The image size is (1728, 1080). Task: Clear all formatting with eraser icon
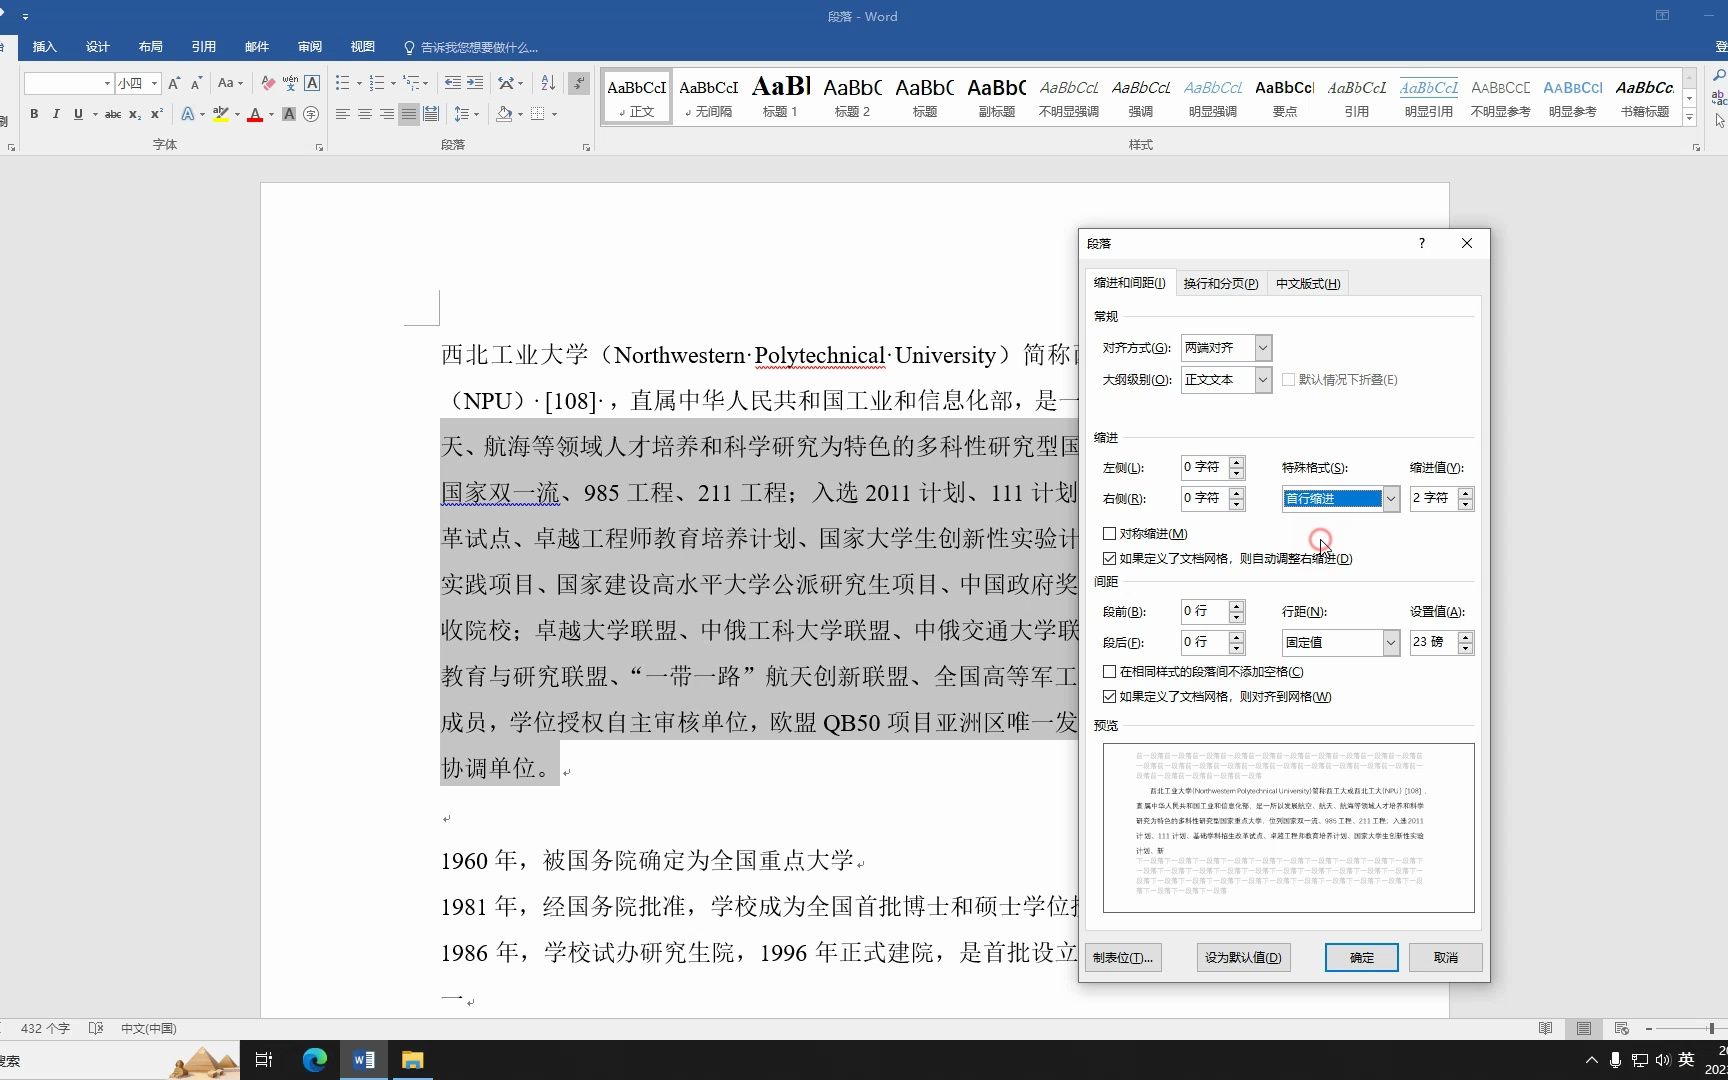click(268, 83)
